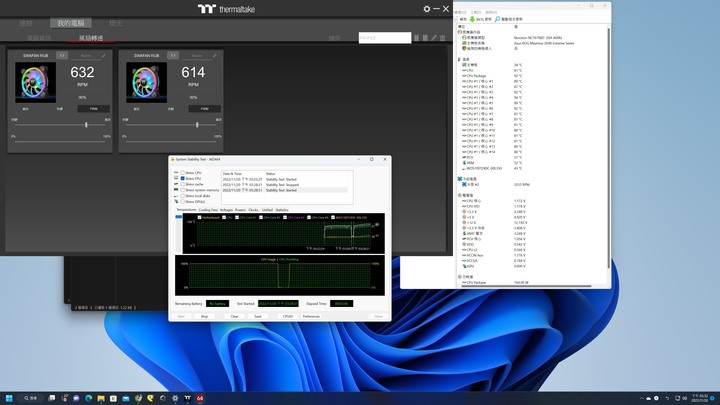Click the PWM mode button on 632 RPM fan
Image resolution: width=720 pixels, height=405 pixels.
click(94, 109)
